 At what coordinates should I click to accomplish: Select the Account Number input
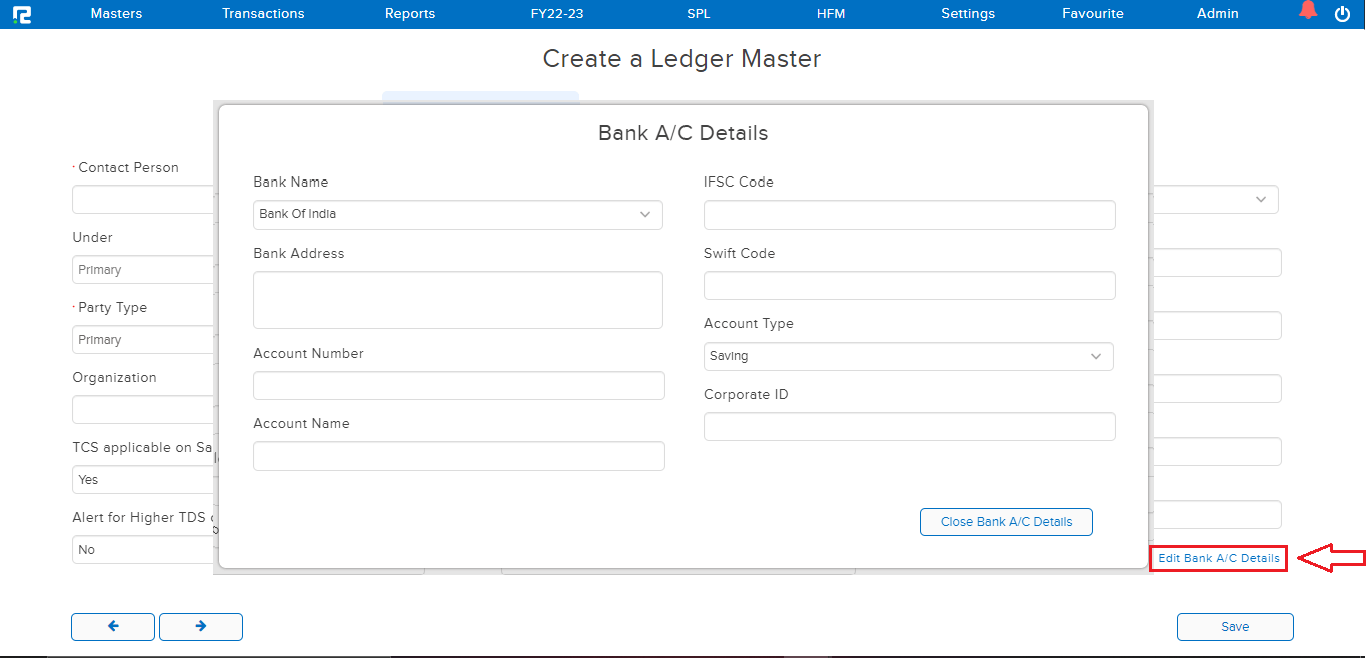pyautogui.click(x=458, y=386)
